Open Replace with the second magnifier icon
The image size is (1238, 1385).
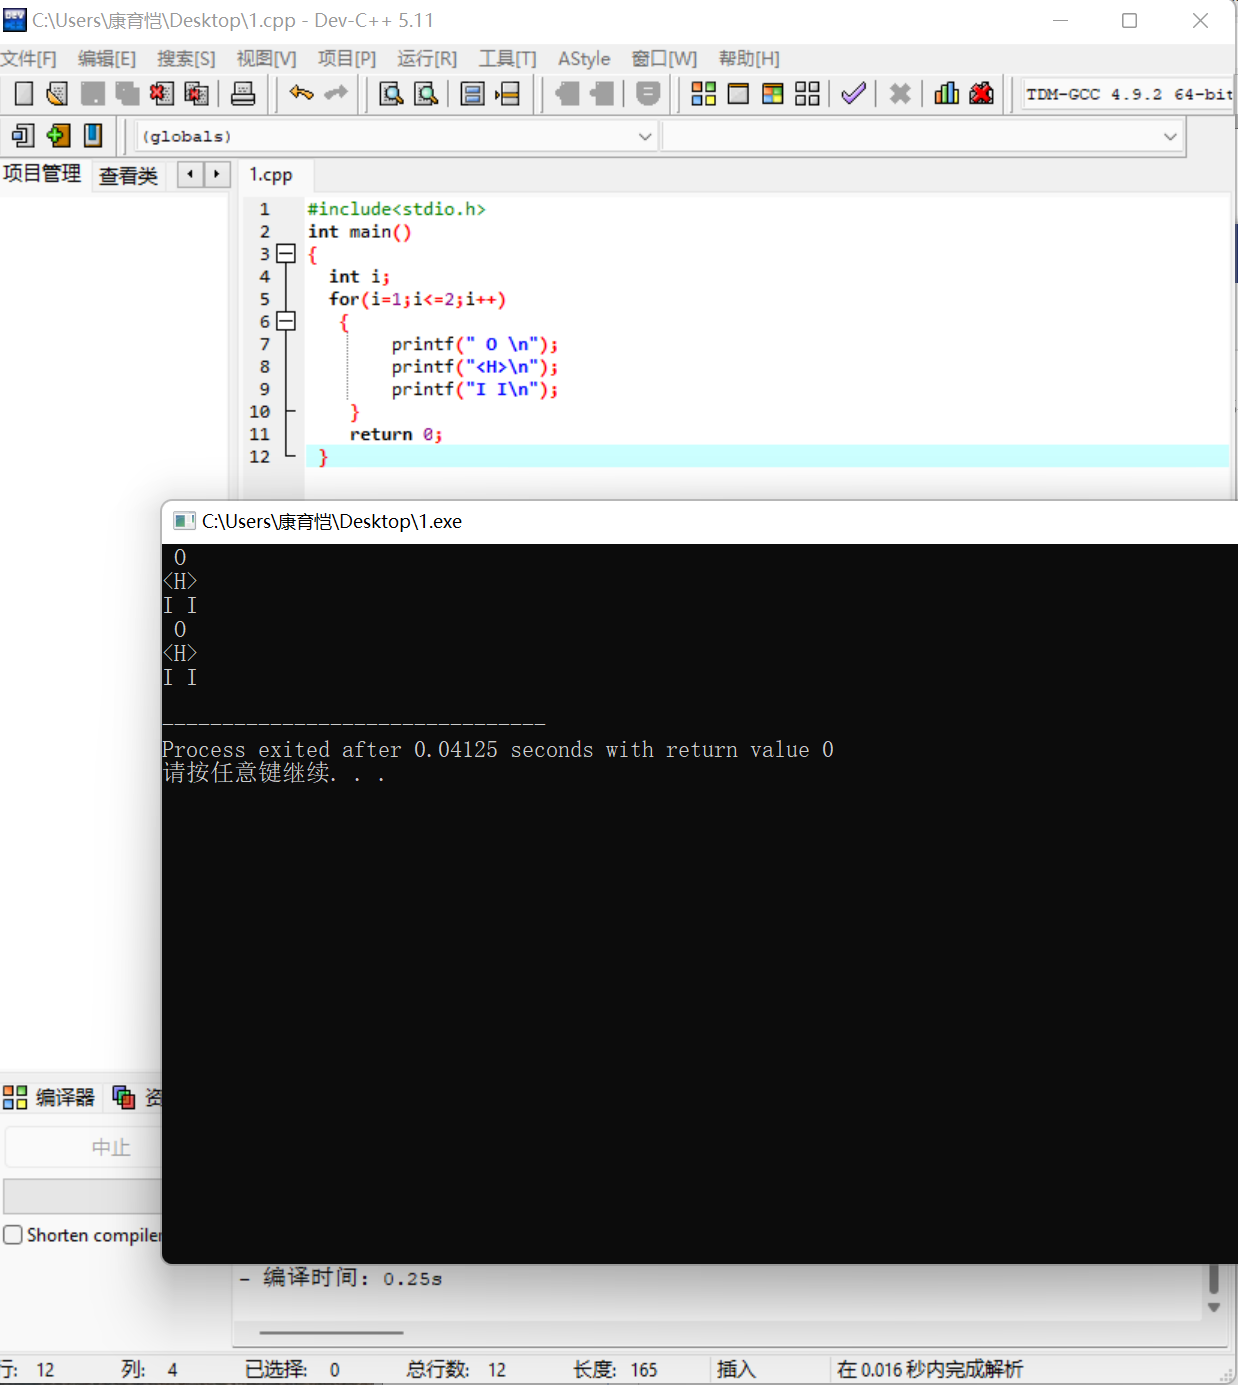[426, 94]
